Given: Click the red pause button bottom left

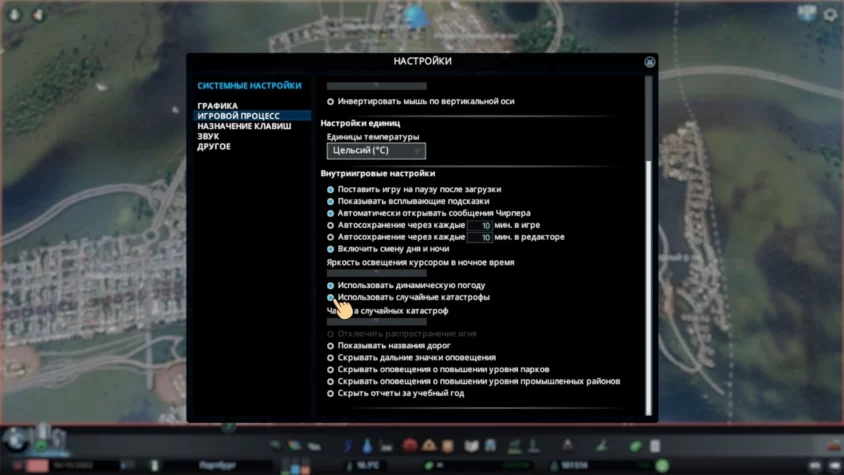Looking at the screenshot, I should point(37,465).
